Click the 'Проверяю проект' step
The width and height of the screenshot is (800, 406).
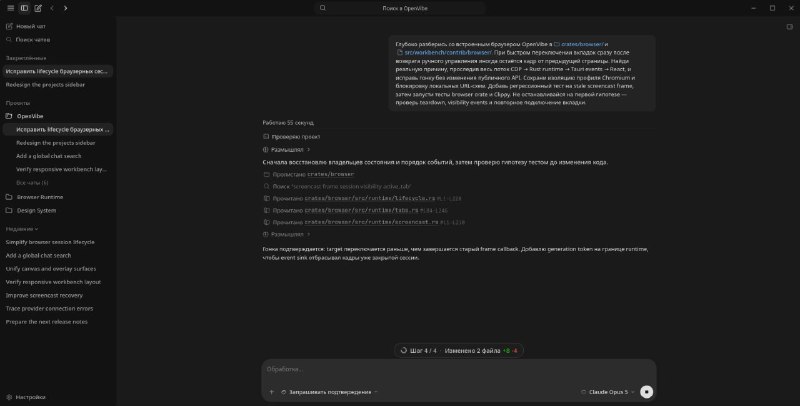tap(292, 137)
